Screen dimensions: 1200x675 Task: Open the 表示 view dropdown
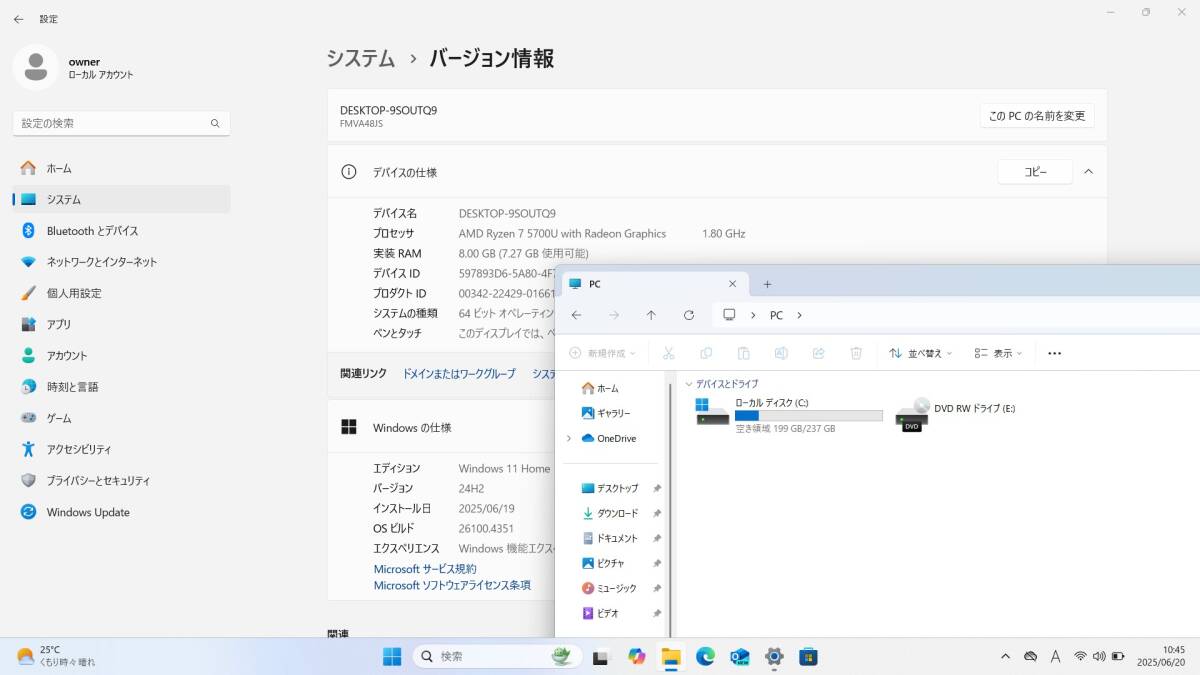(998, 353)
